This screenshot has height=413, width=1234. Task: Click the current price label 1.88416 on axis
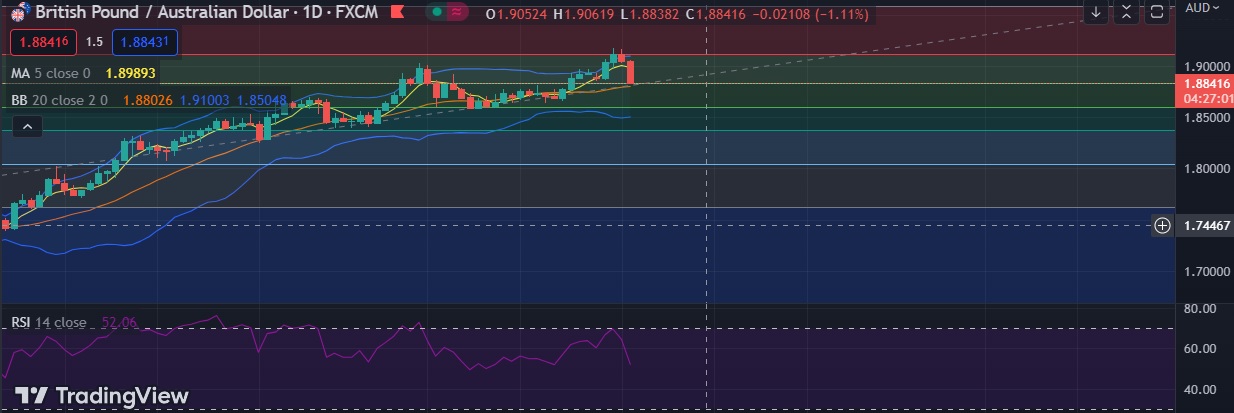point(1205,85)
